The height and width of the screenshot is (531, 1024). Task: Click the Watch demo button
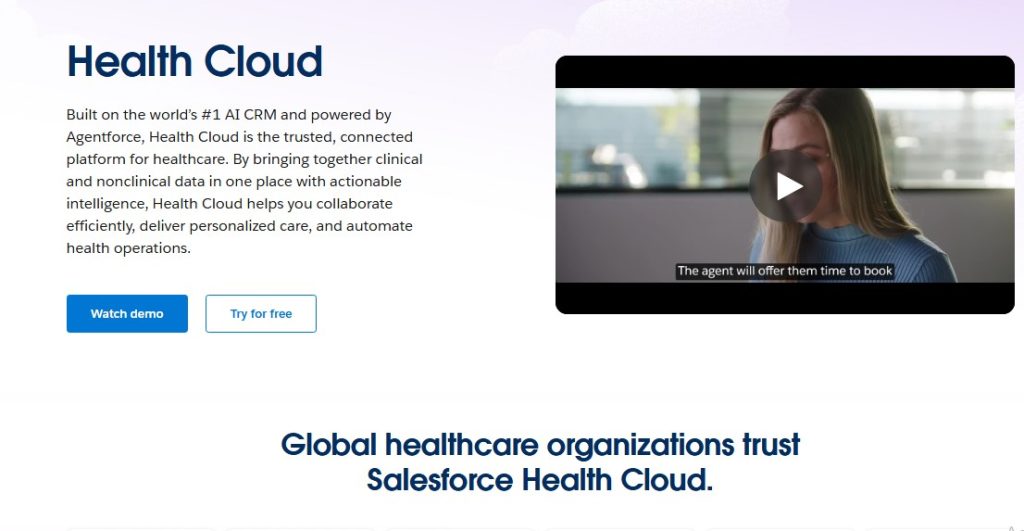pyautogui.click(x=127, y=314)
